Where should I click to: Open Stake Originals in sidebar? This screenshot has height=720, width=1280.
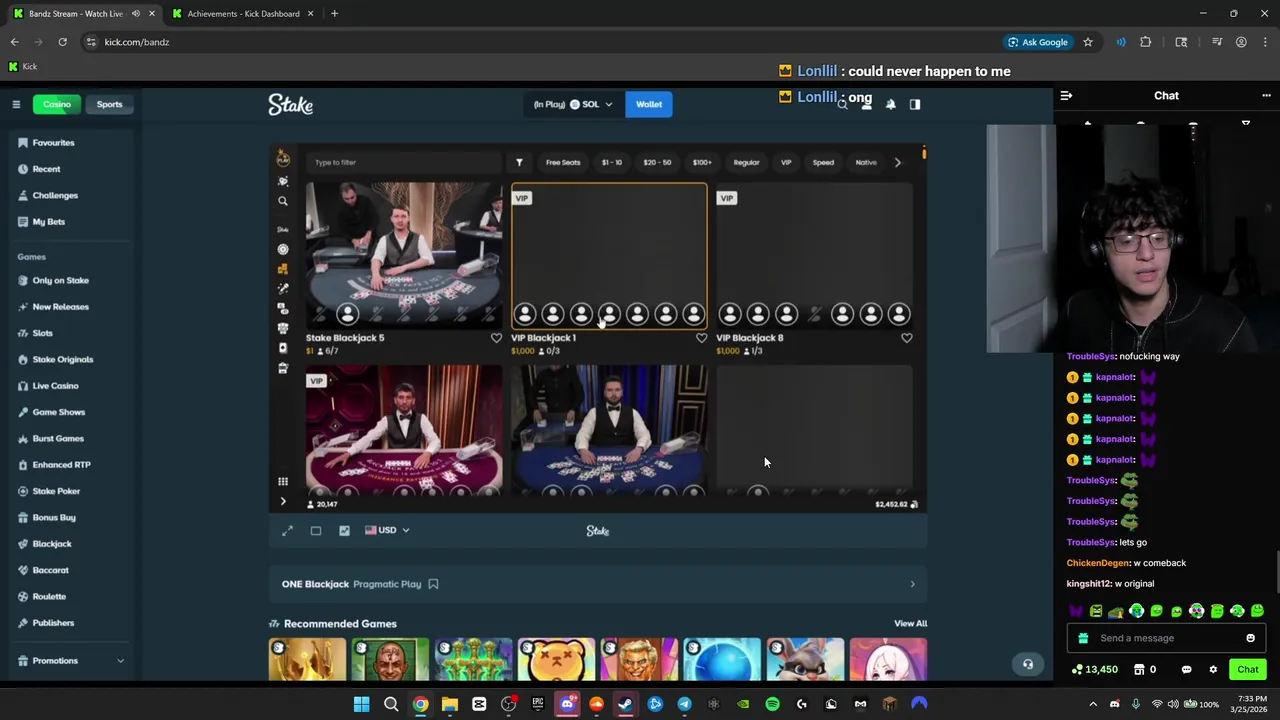[x=62, y=359]
